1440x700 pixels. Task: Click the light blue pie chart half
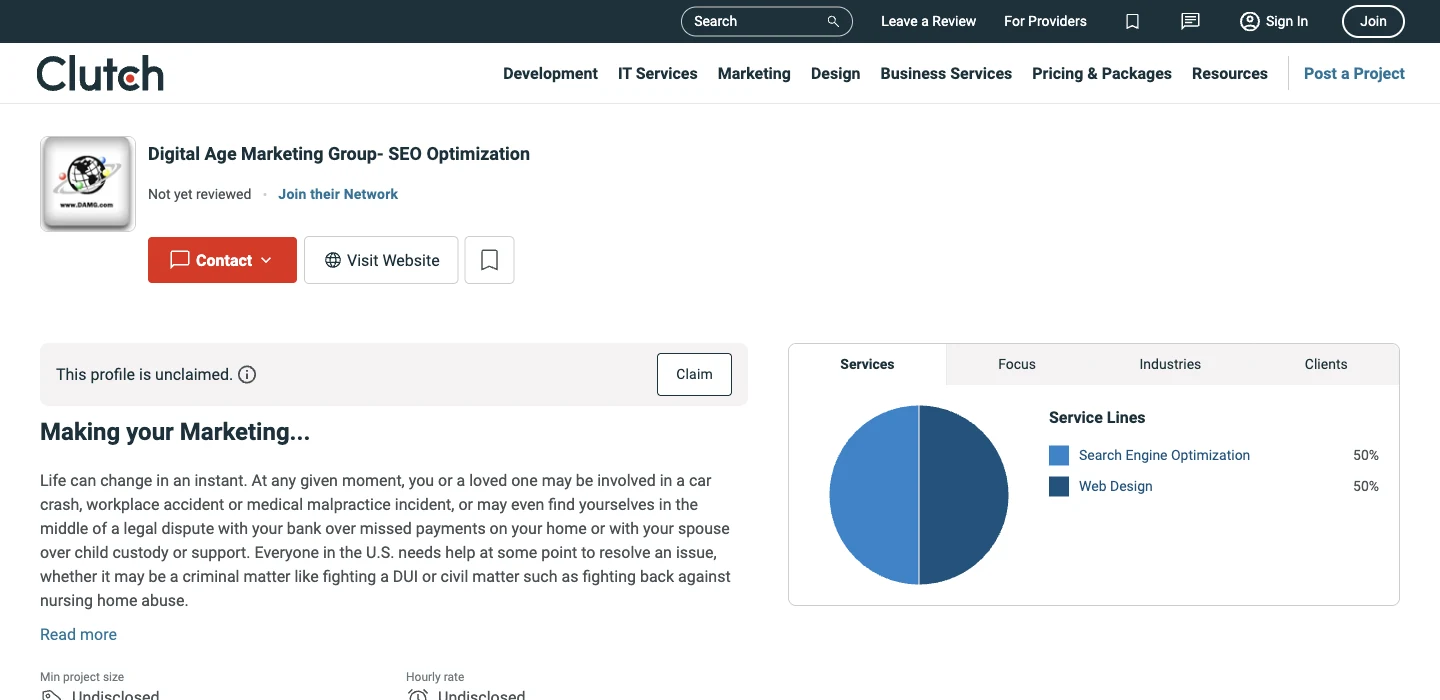pos(874,495)
